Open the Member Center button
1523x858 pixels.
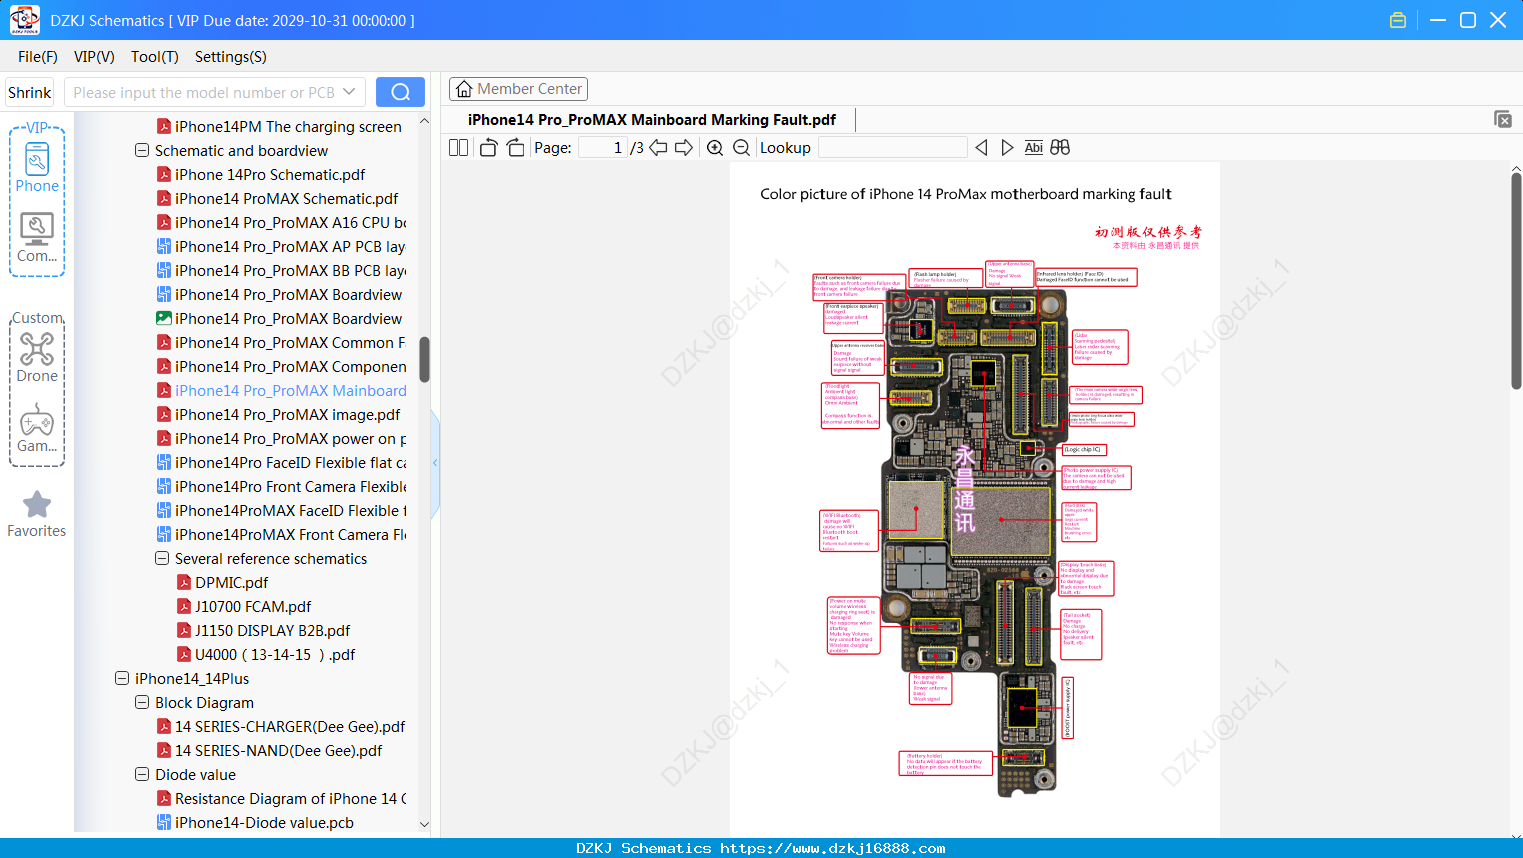coord(518,89)
